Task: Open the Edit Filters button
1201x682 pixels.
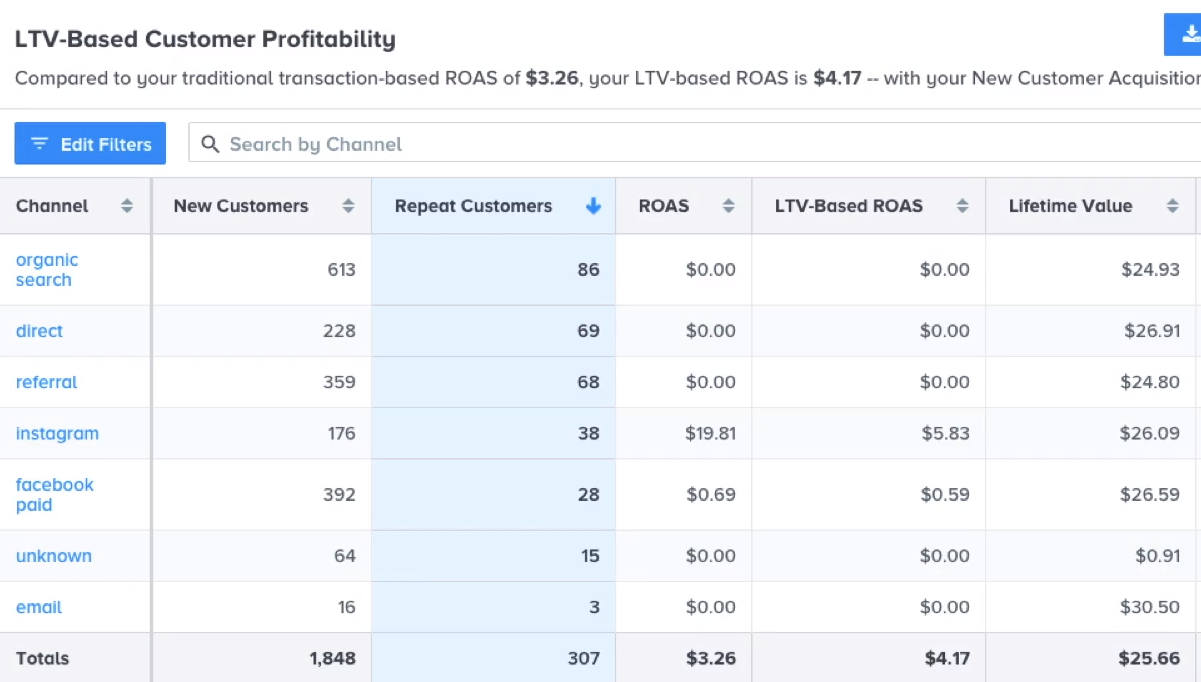Action: tap(90, 144)
